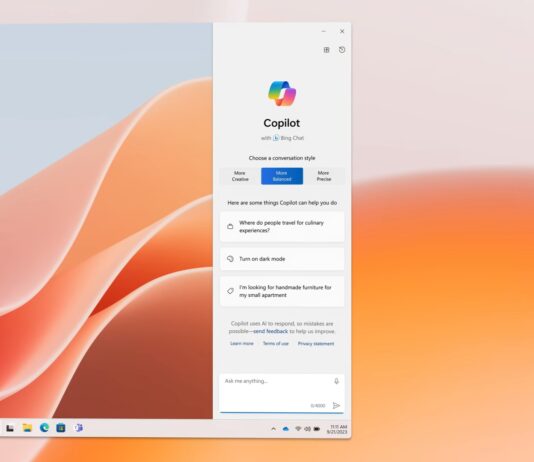Click the OneDrive cloud tray icon
Screen dimensions: 534x462
(286, 429)
